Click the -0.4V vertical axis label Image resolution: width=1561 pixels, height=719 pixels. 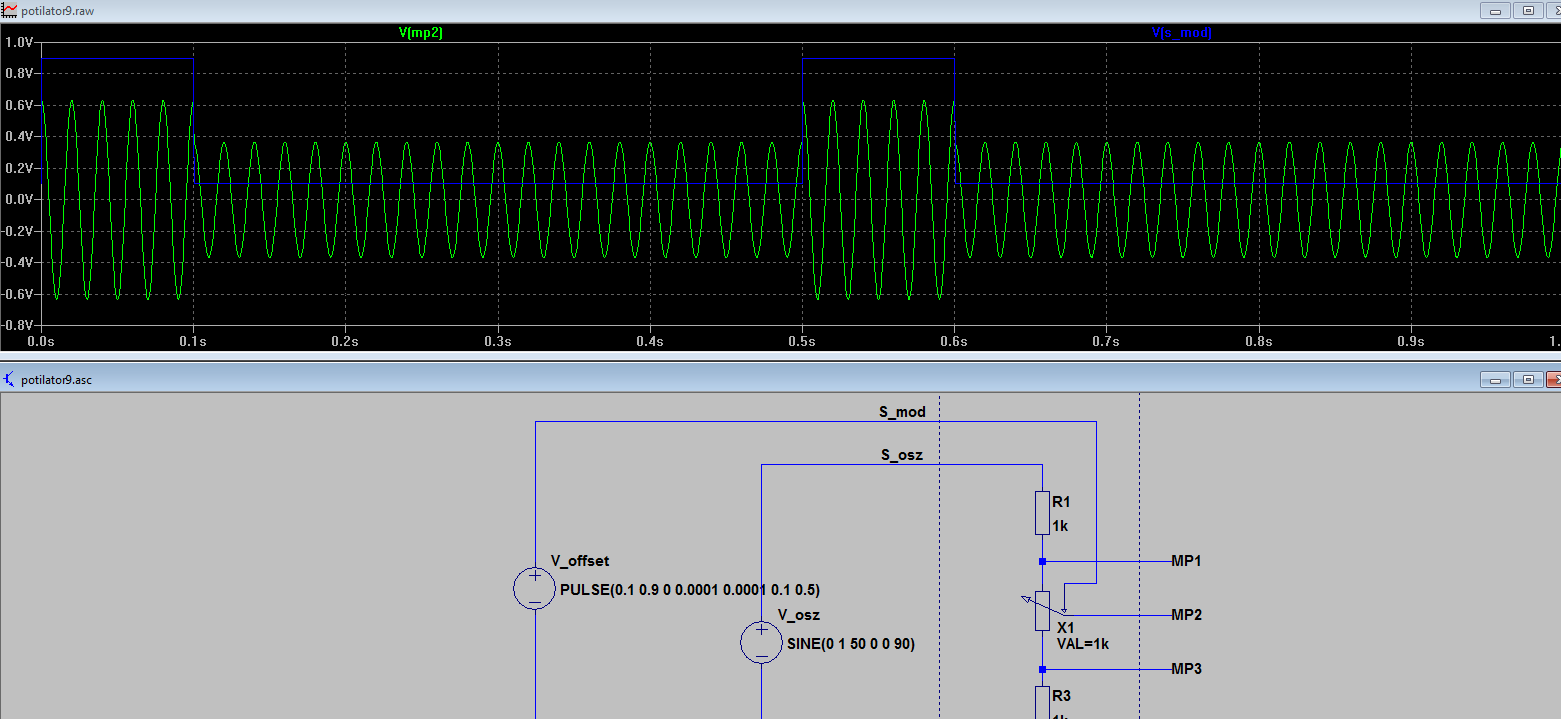(18, 263)
